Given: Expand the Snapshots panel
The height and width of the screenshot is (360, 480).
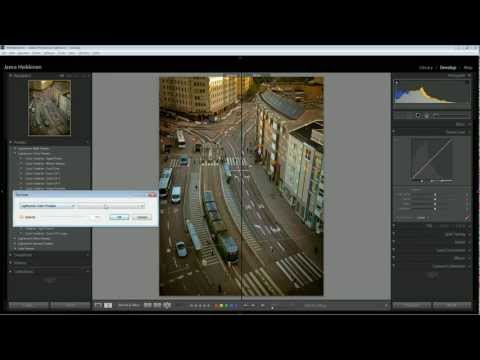Looking at the screenshot, I should click(x=23, y=255).
